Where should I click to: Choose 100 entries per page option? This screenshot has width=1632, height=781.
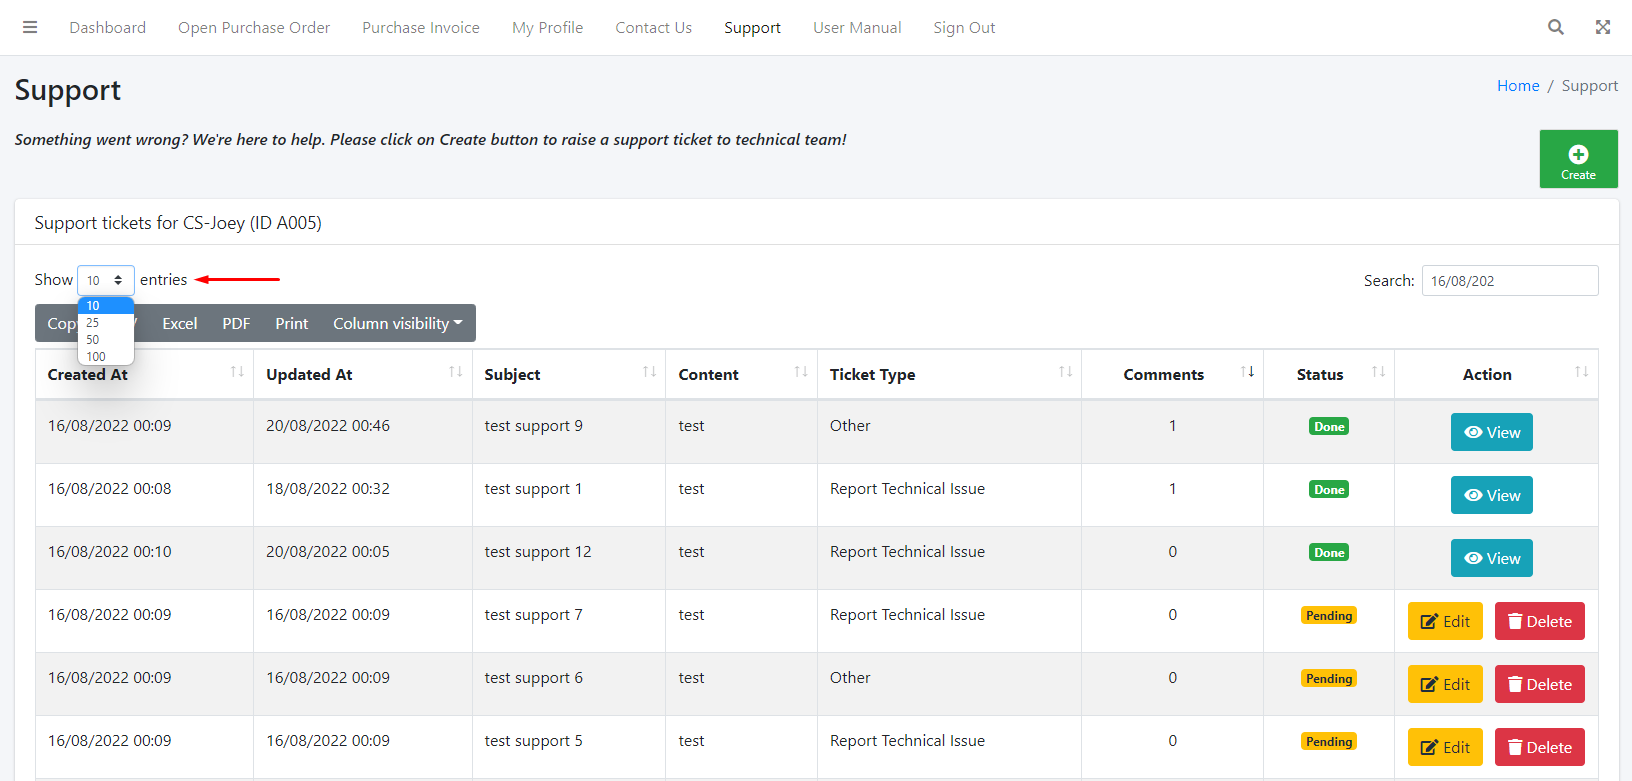point(96,356)
